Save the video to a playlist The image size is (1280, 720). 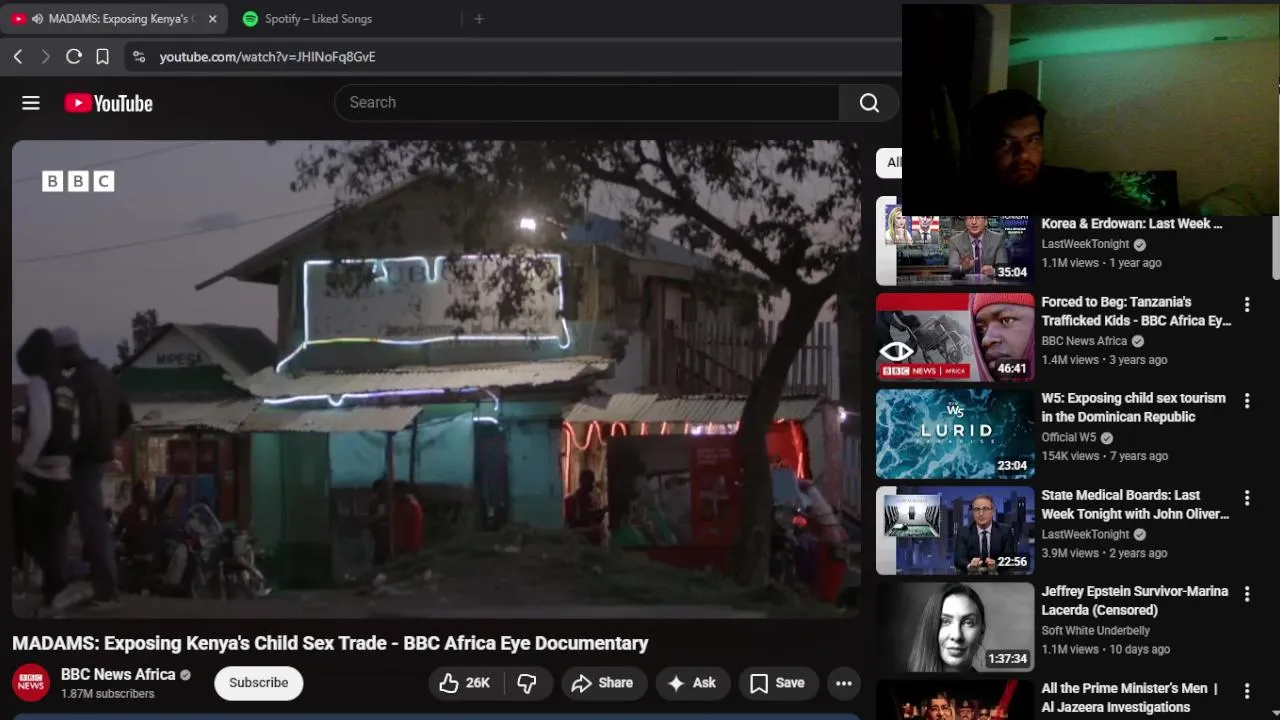tap(777, 683)
